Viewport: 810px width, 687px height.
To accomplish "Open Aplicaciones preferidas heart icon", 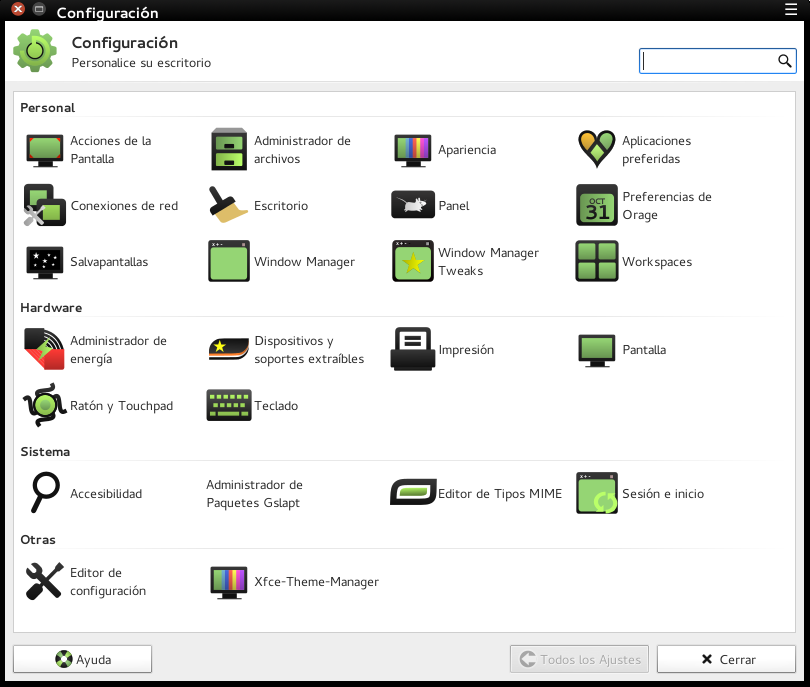I will pyautogui.click(x=597, y=149).
